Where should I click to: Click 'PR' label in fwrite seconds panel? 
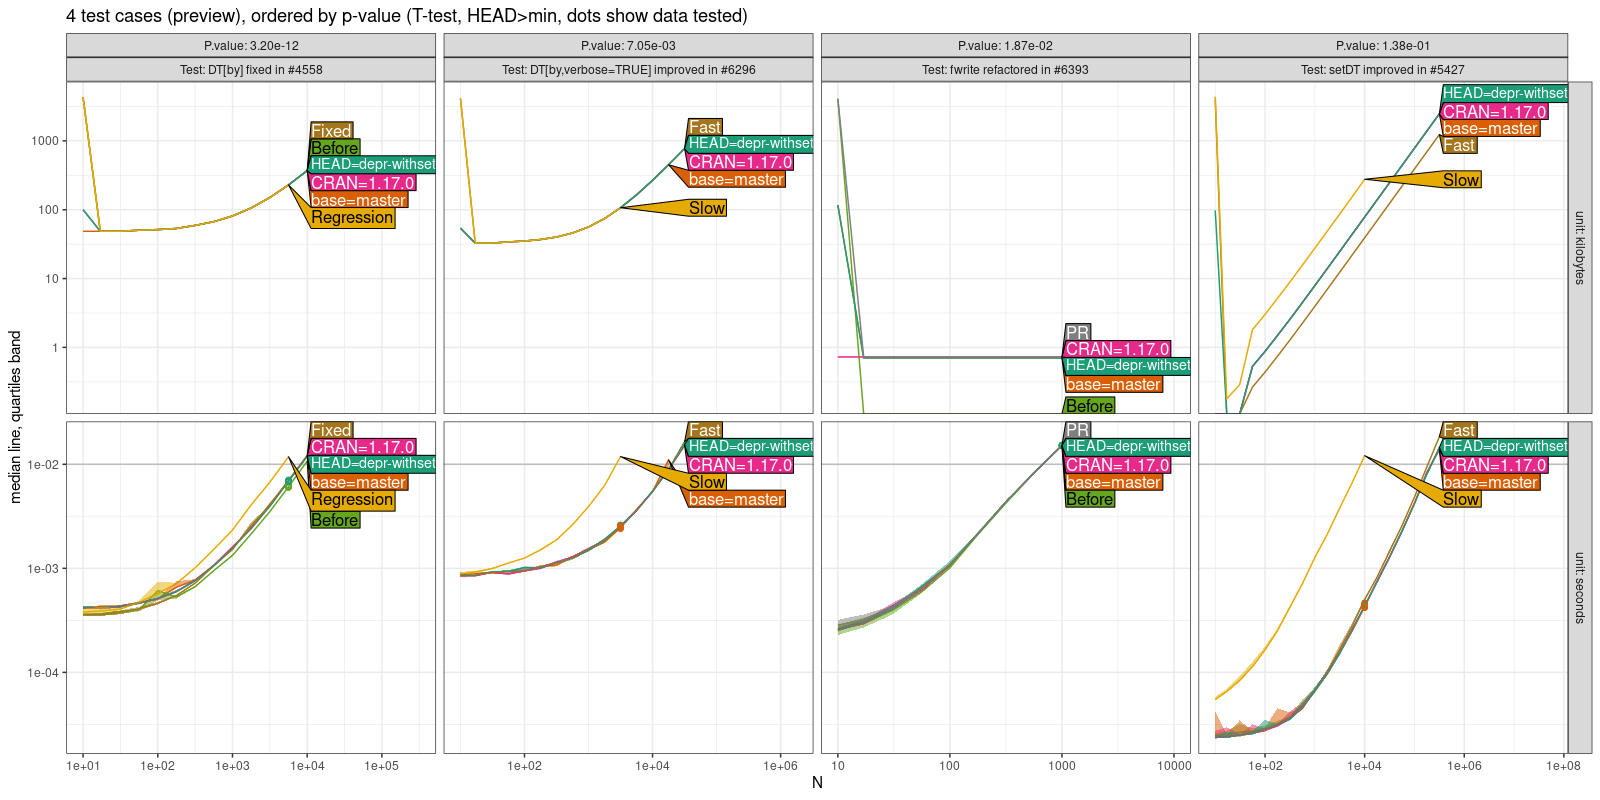click(1077, 430)
